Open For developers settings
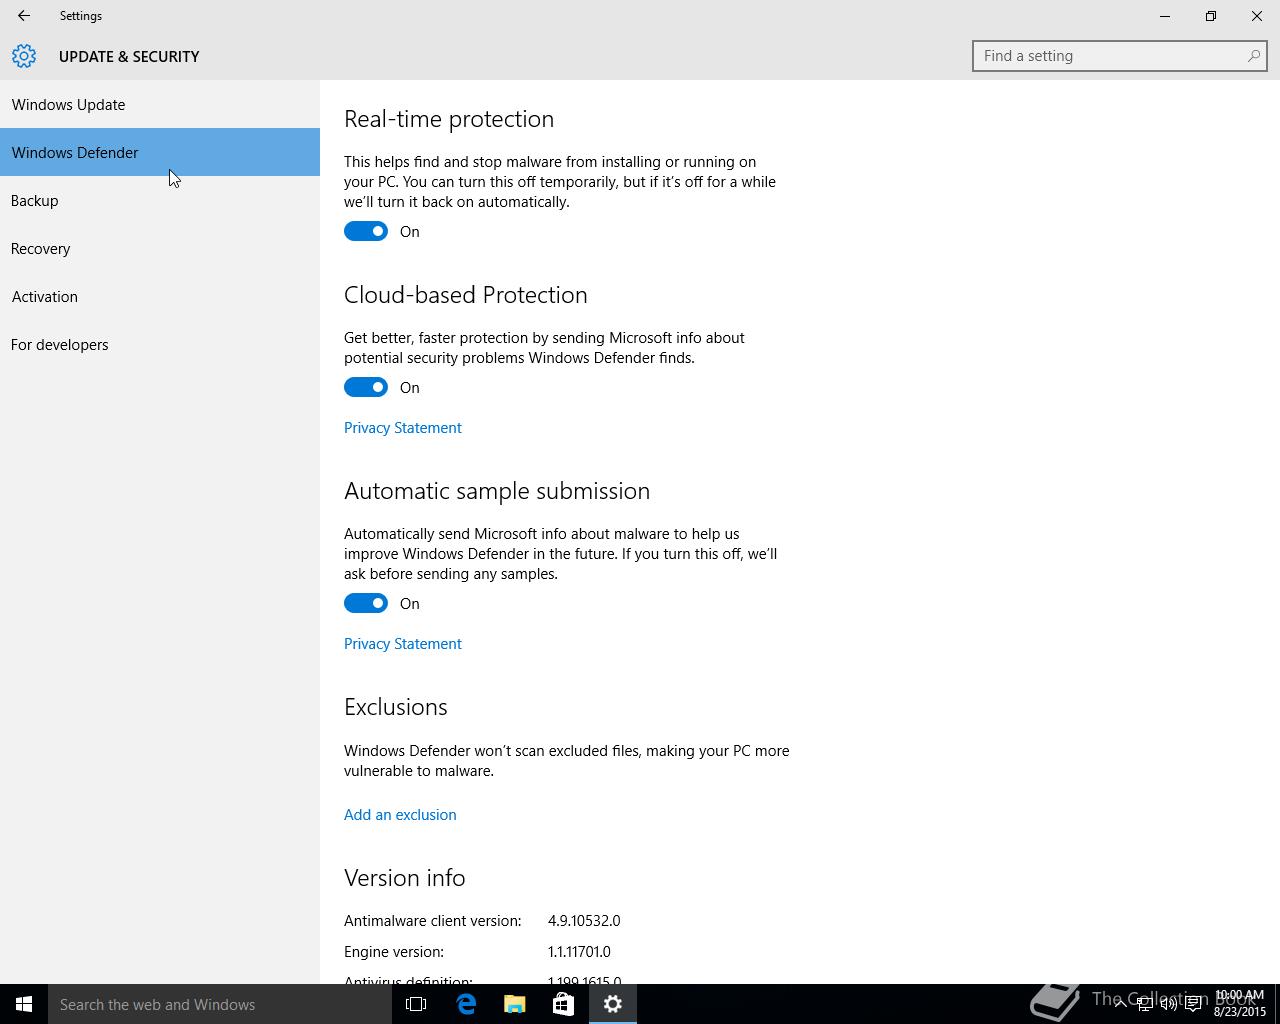 pos(160,344)
